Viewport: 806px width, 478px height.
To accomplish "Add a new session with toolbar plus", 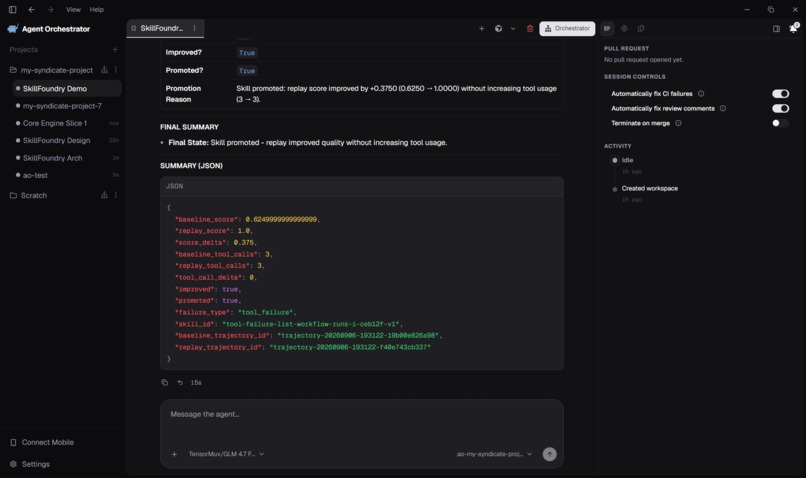I will coord(482,29).
